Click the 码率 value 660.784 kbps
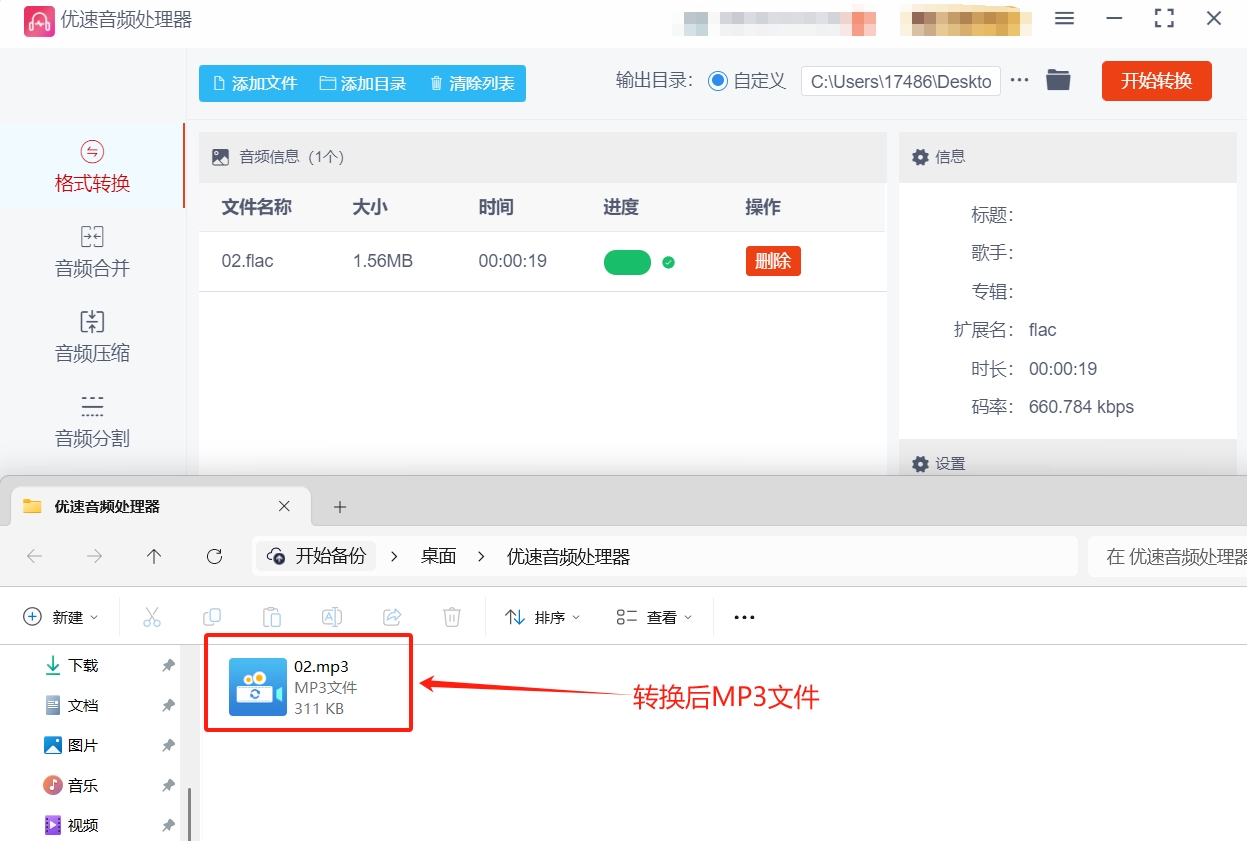 (x=1082, y=407)
